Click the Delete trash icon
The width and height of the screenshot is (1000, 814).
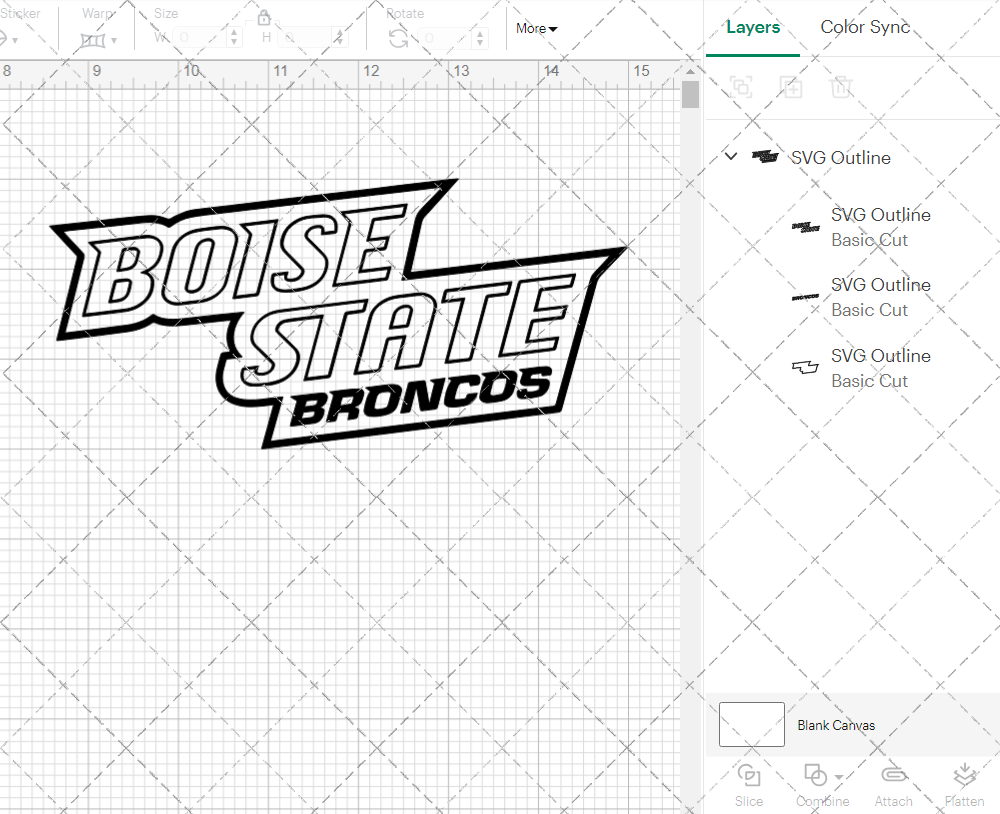pos(842,87)
